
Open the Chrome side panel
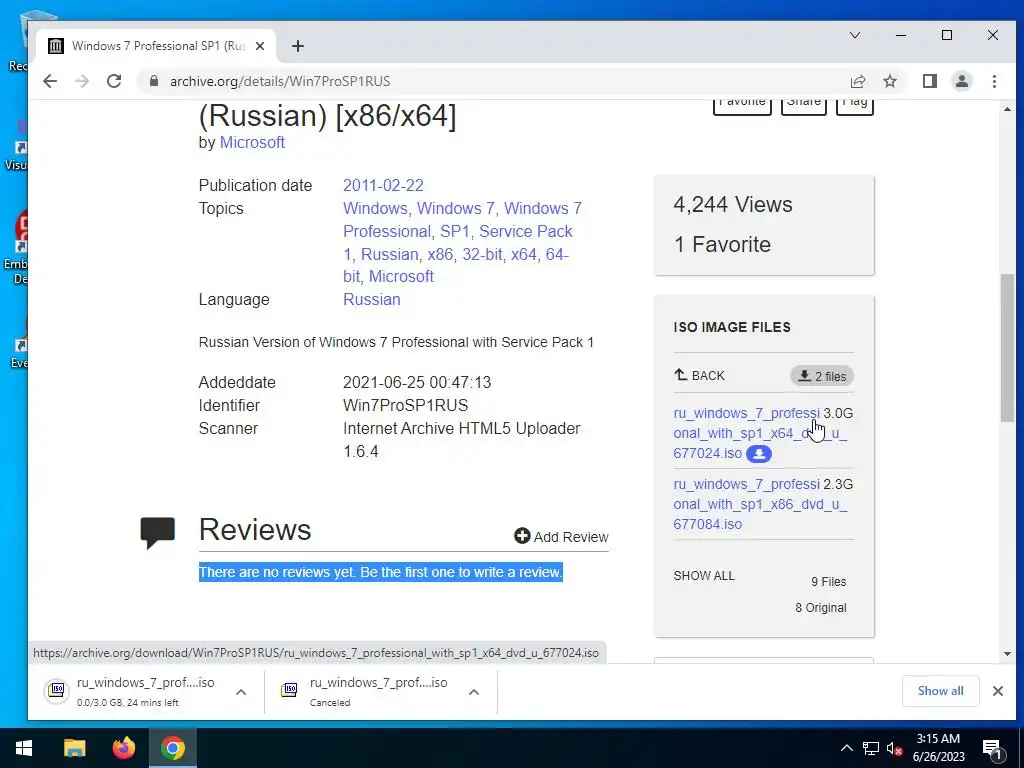(x=930, y=81)
